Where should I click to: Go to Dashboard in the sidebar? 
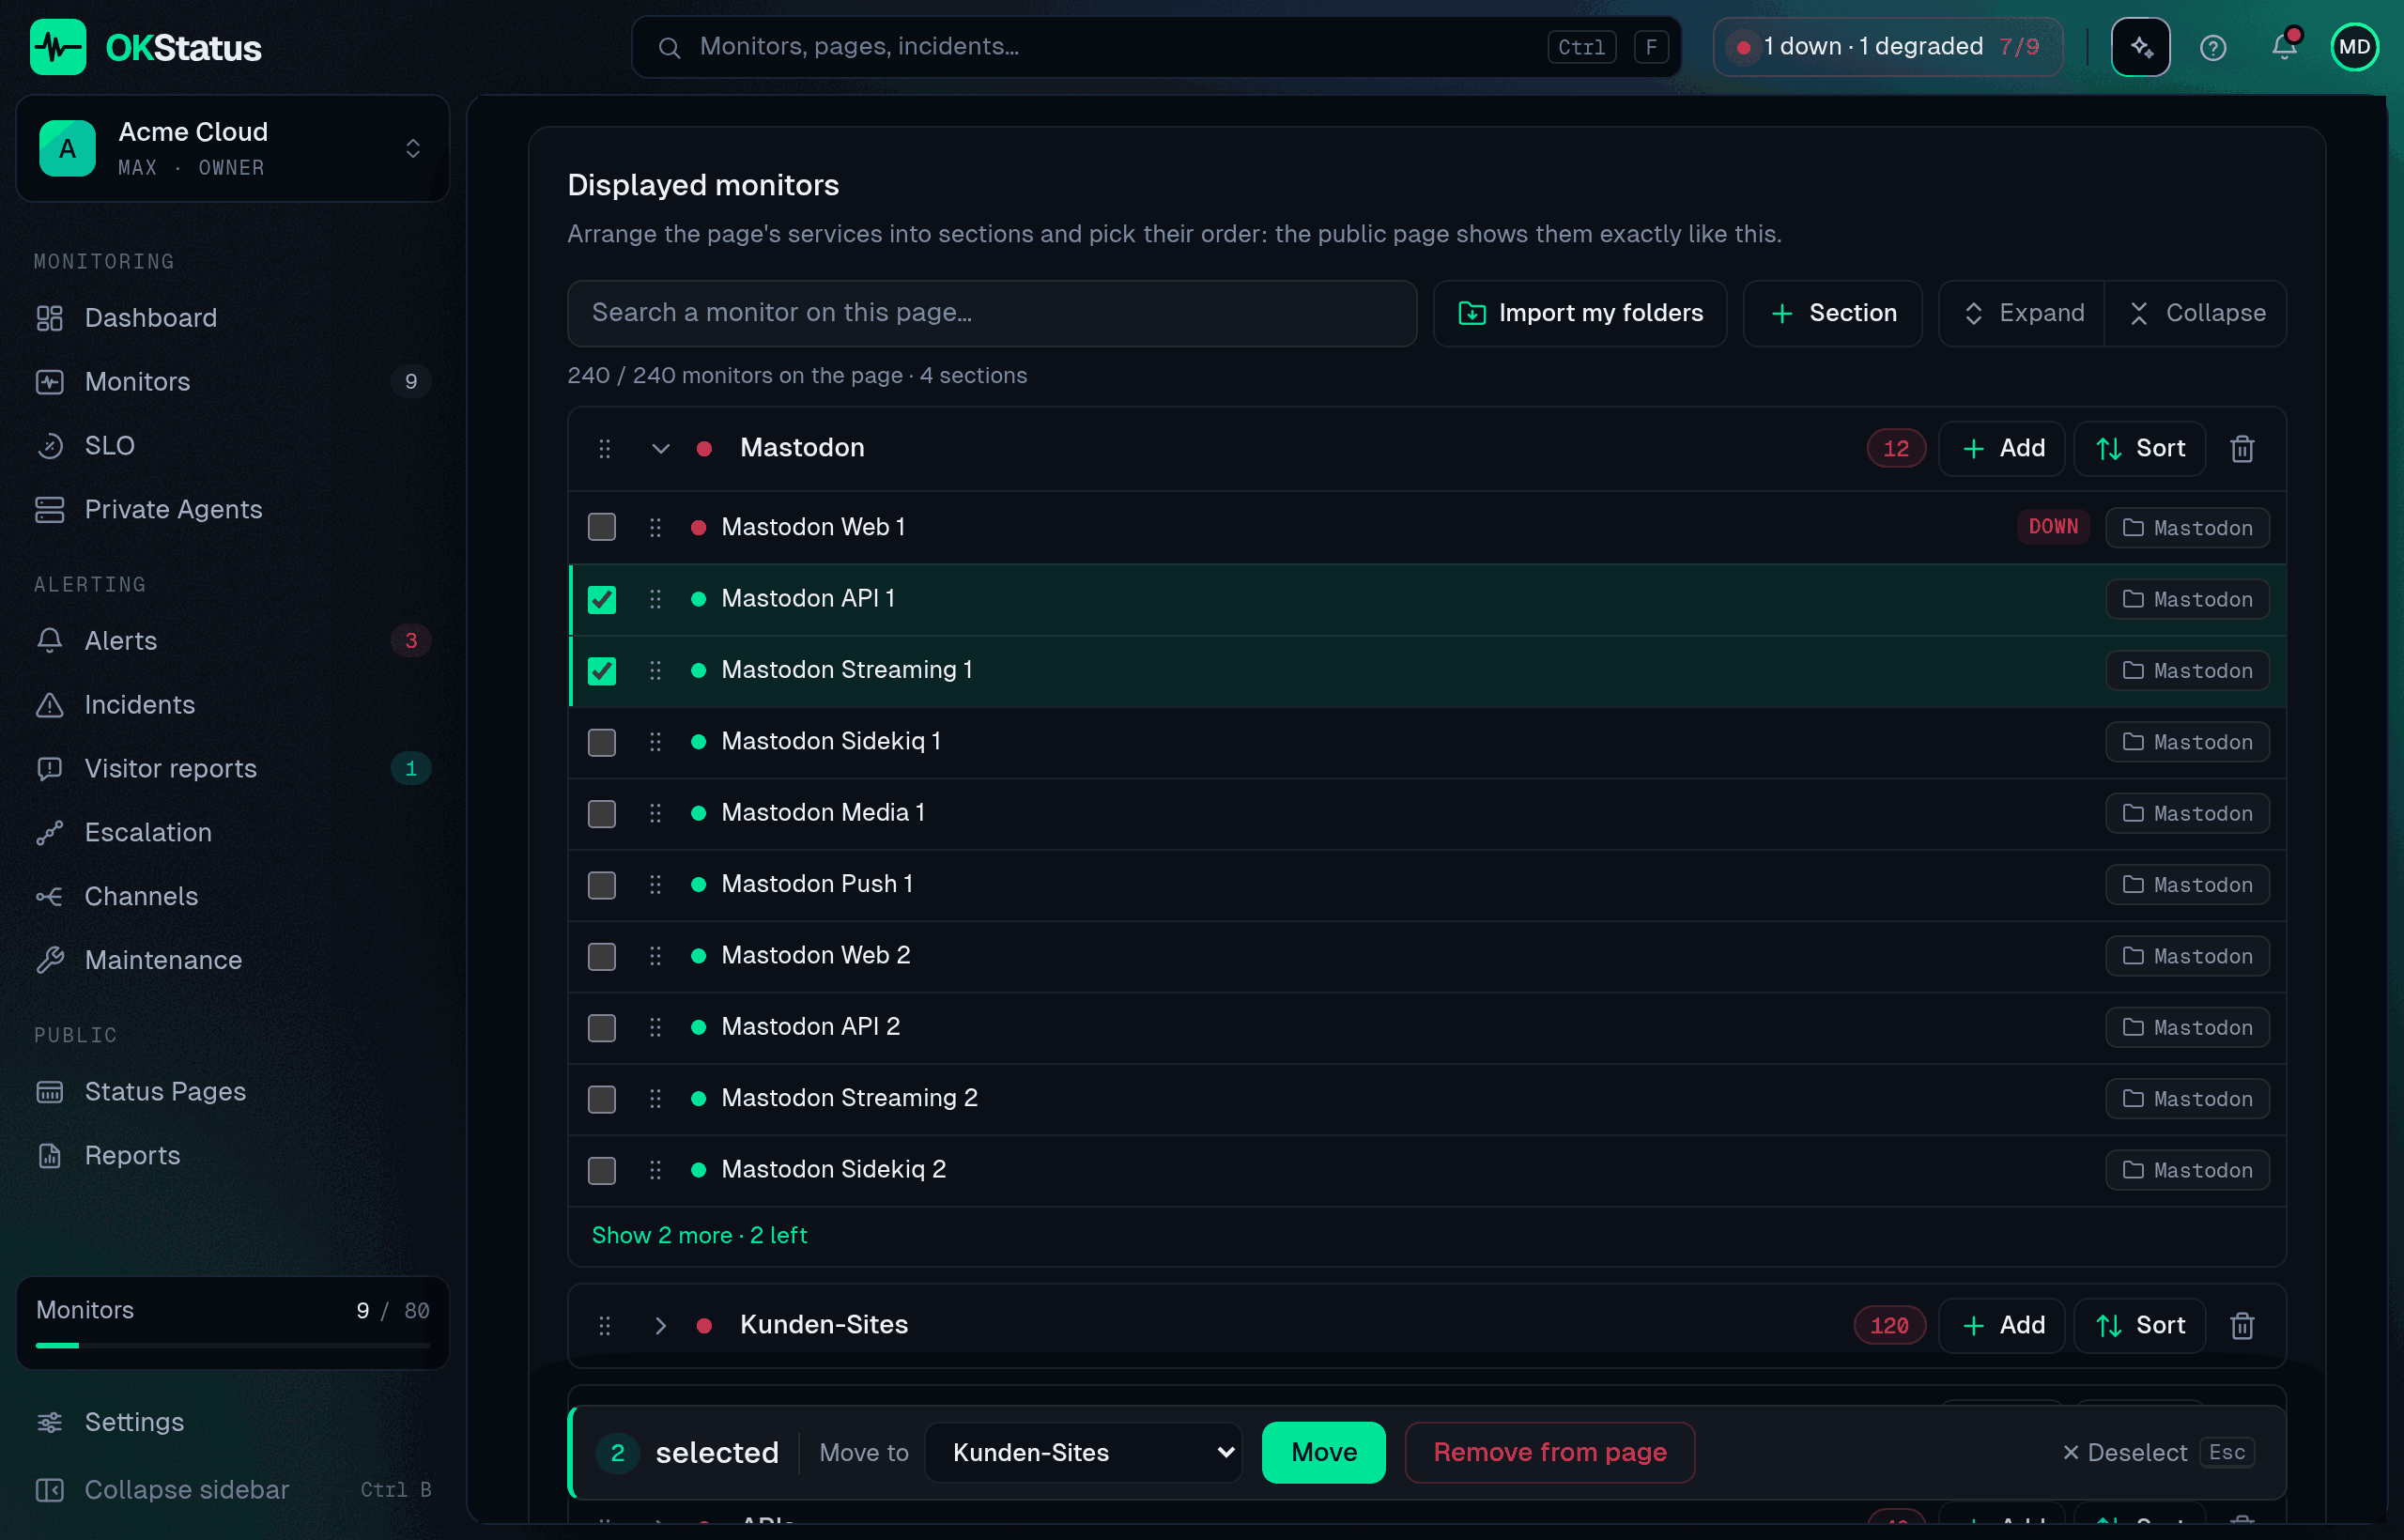tap(232, 317)
